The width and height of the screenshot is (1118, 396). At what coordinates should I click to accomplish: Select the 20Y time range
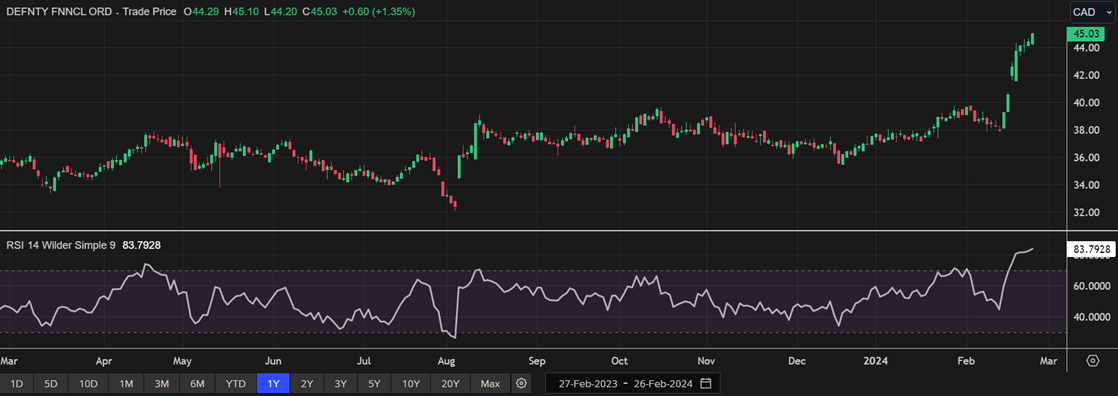pyautogui.click(x=451, y=384)
